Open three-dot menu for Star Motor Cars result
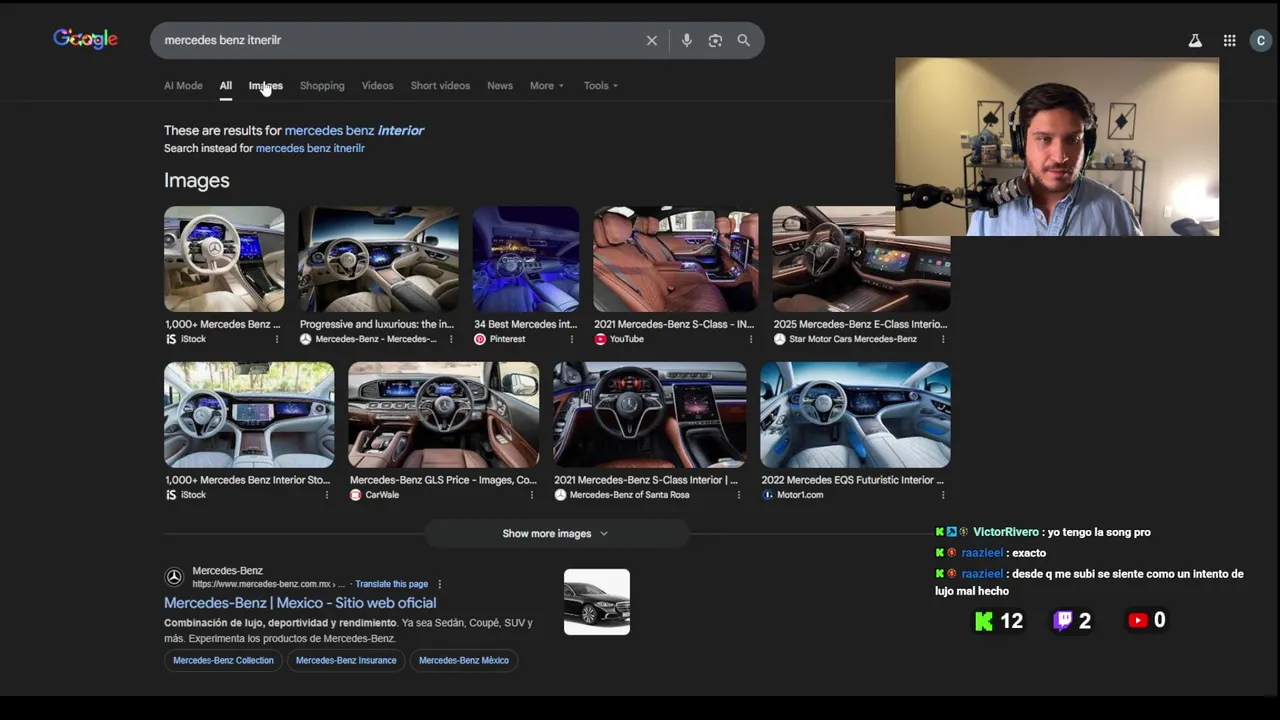Image resolution: width=1280 pixels, height=720 pixels. [943, 339]
